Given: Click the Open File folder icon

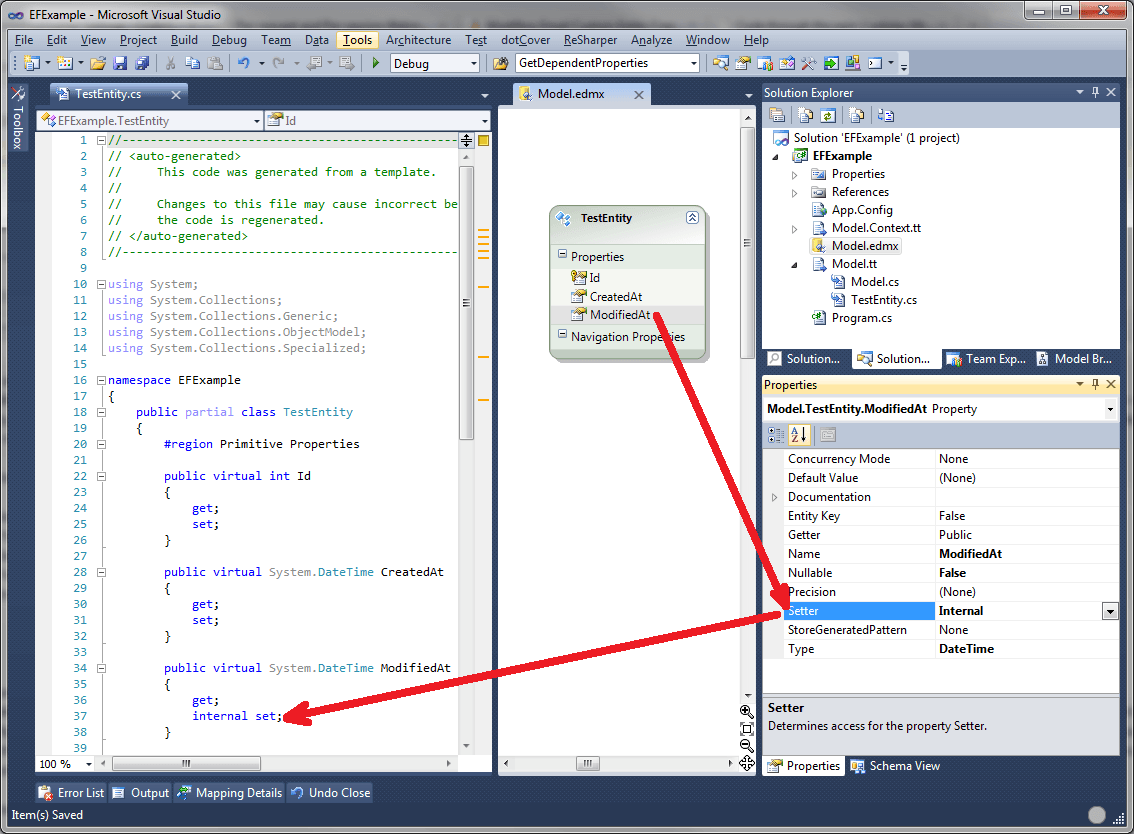Looking at the screenshot, I should pos(98,63).
